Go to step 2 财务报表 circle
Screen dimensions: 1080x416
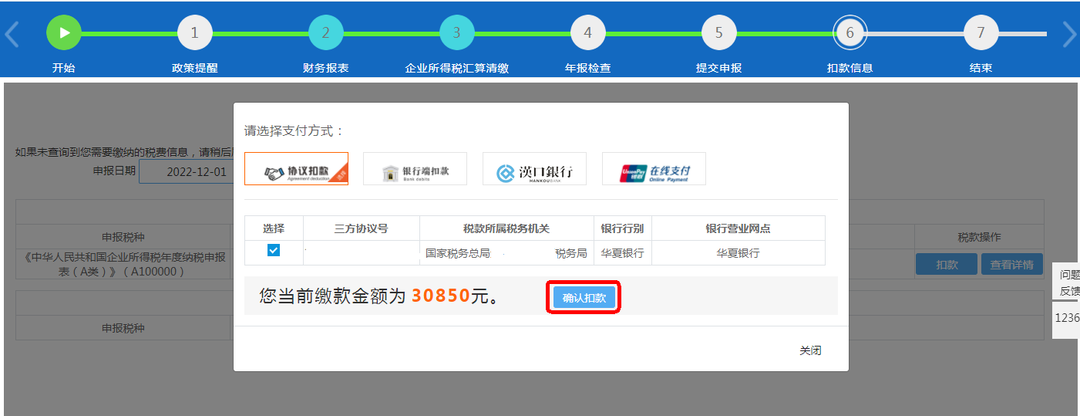[x=325, y=33]
